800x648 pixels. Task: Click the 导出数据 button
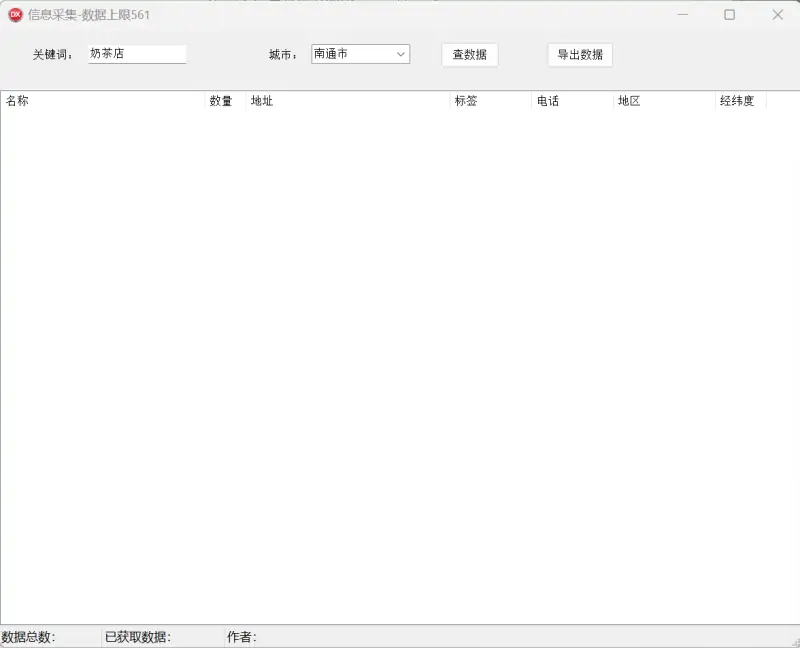pyautogui.click(x=578, y=55)
